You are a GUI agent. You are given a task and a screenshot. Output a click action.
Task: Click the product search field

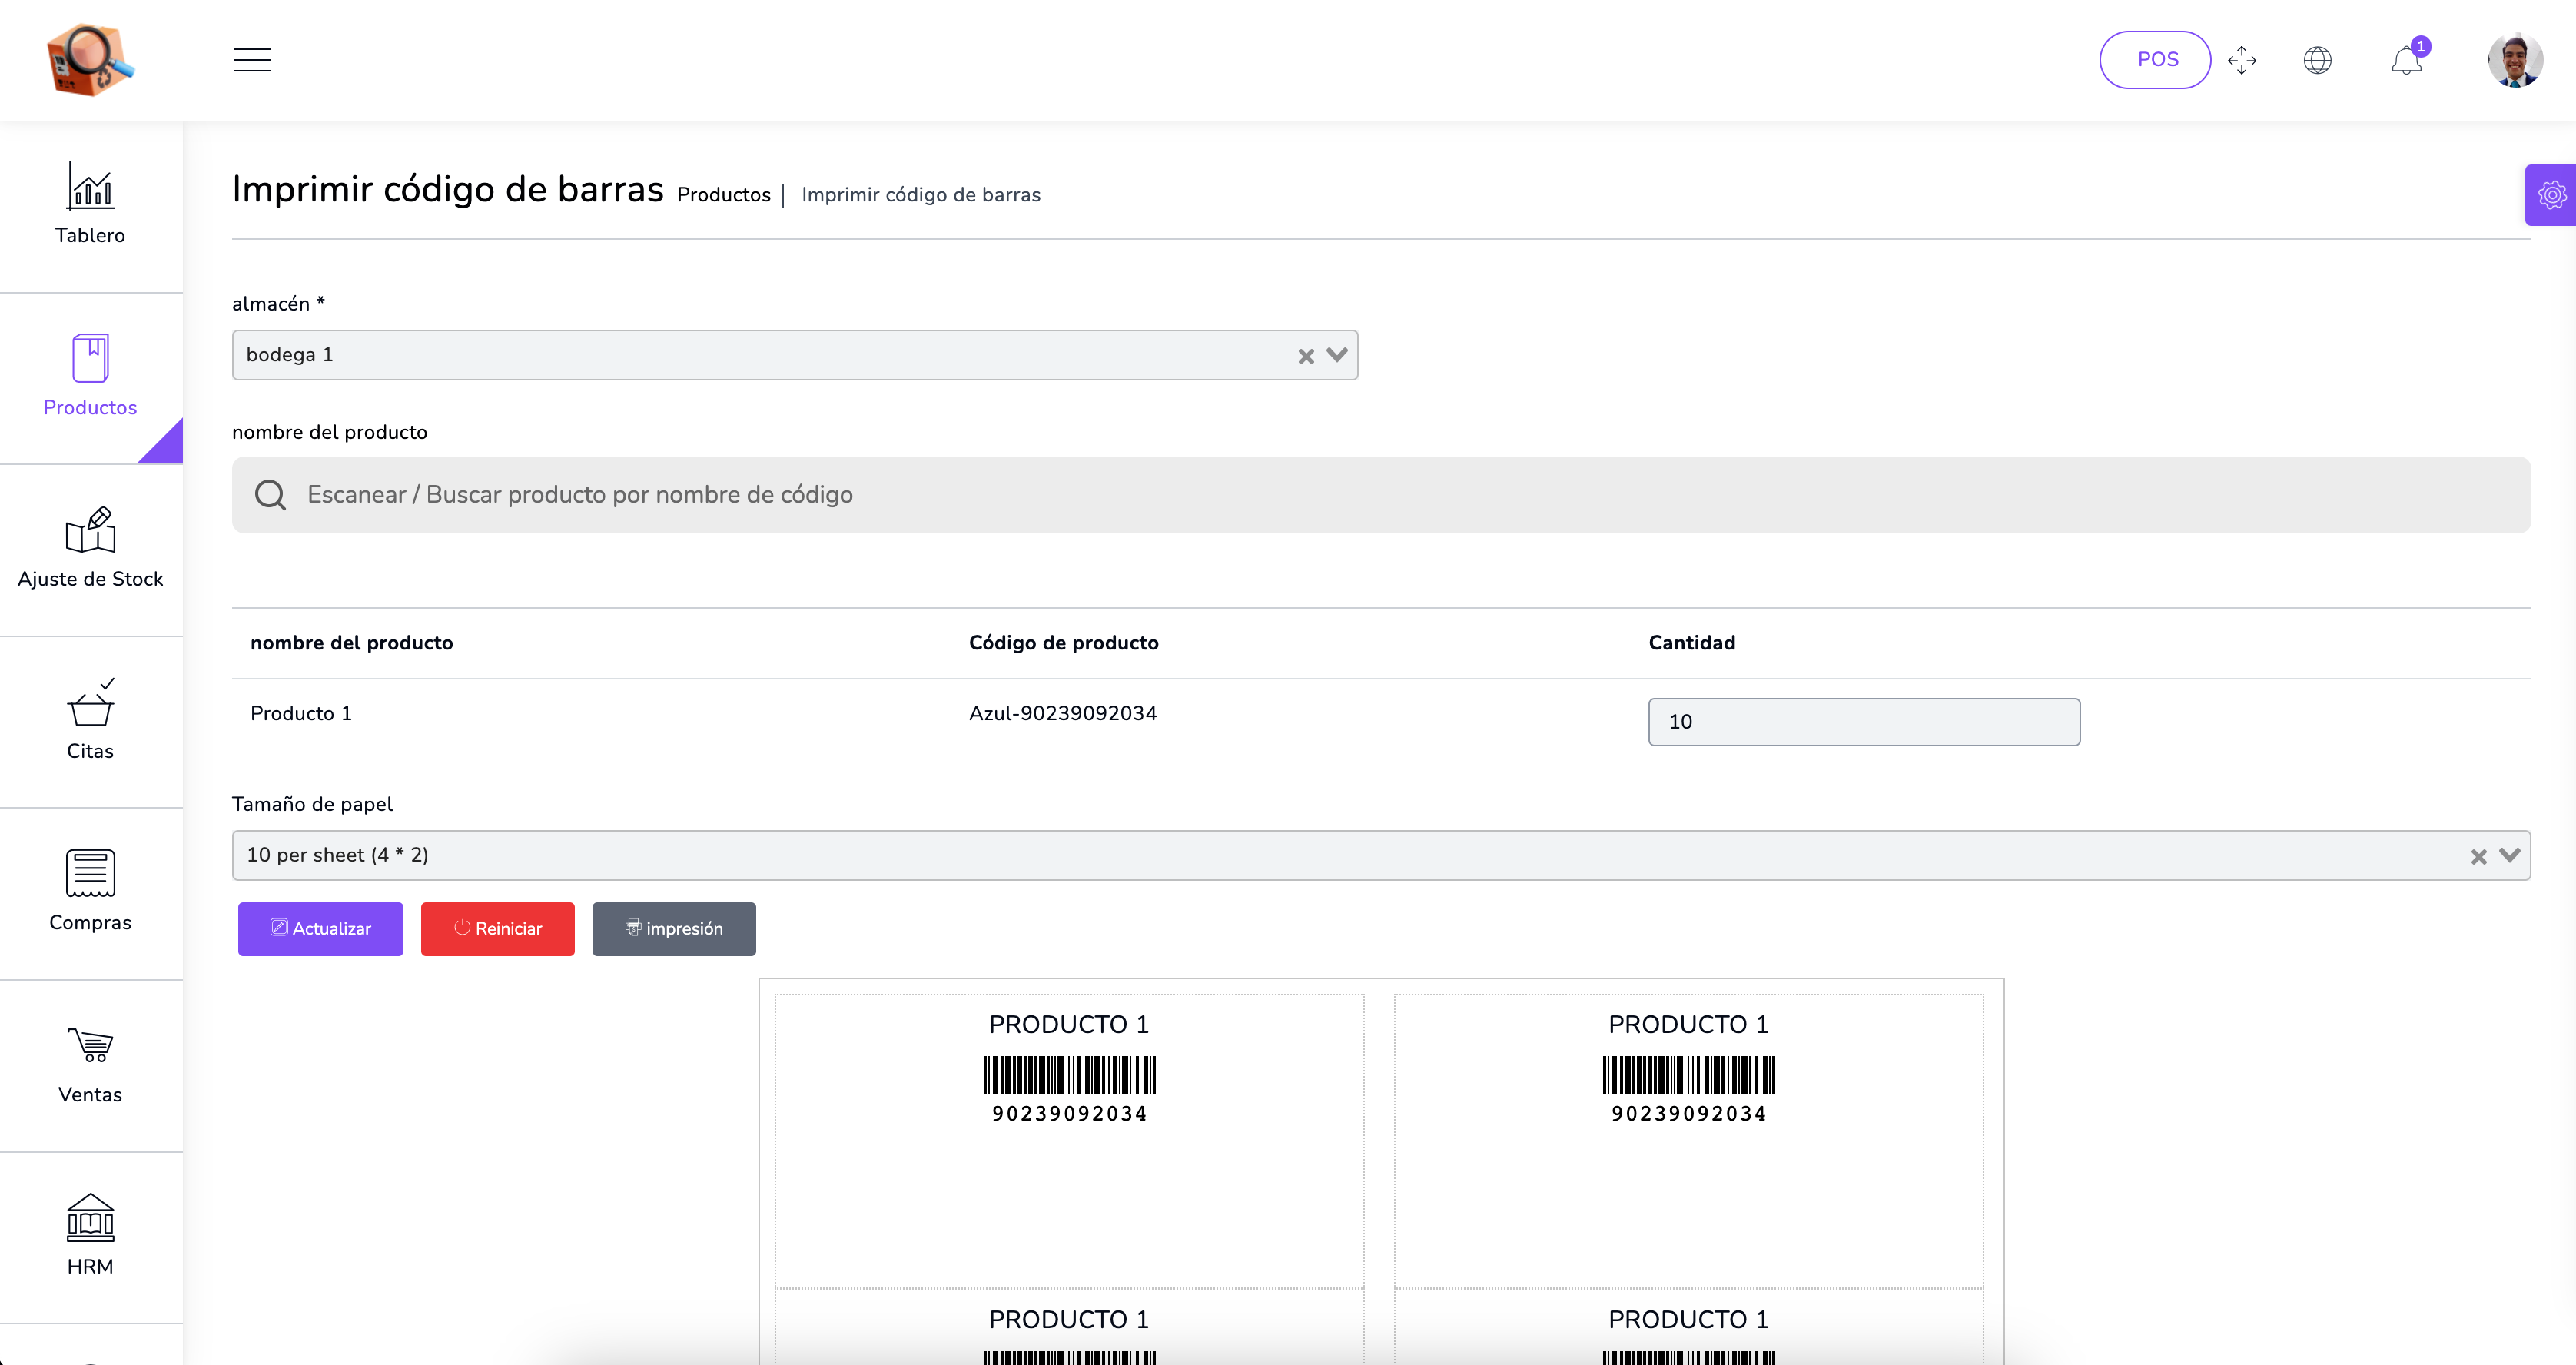[x=1380, y=494]
